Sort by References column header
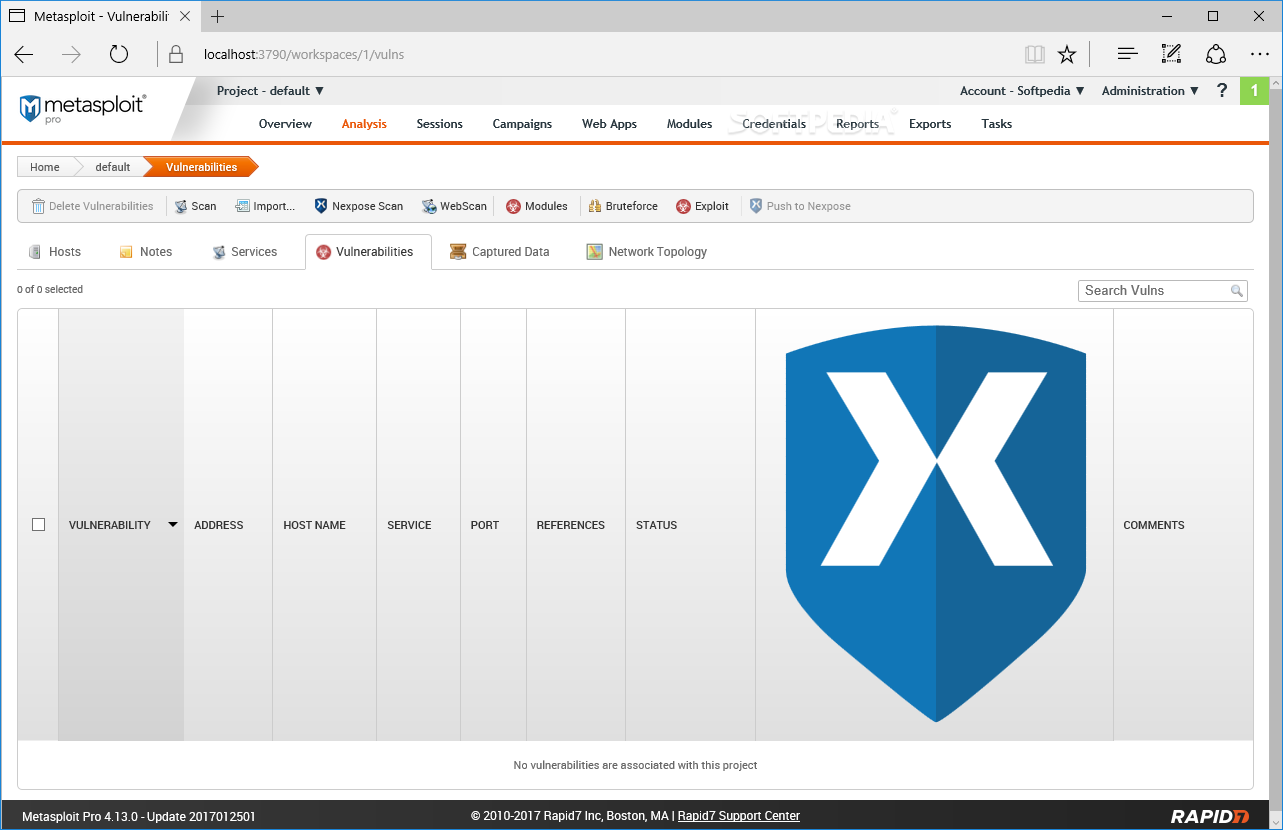Viewport: 1283px width, 830px height. click(571, 525)
